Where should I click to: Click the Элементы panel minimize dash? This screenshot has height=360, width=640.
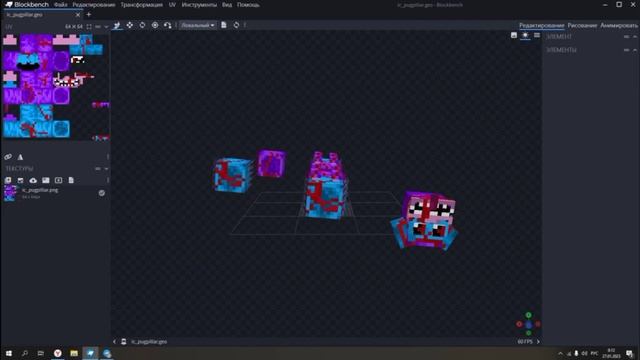(x=627, y=50)
